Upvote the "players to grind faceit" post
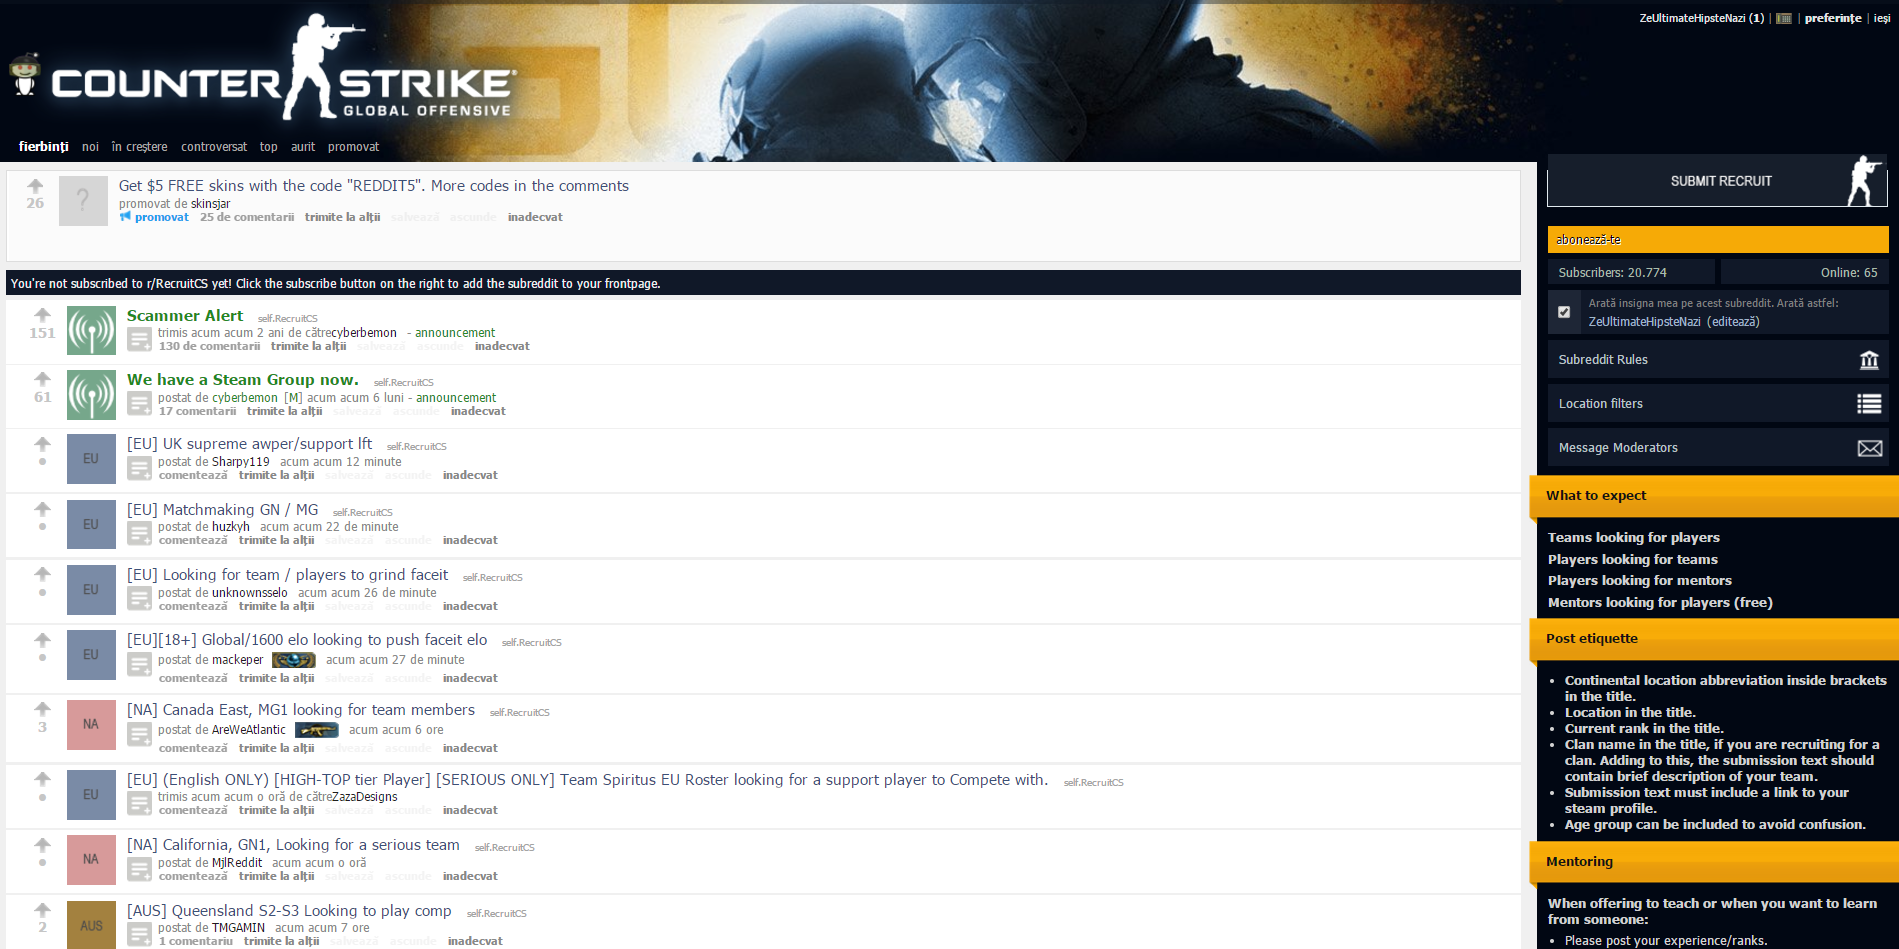The height and width of the screenshot is (949, 1899). (x=42, y=574)
